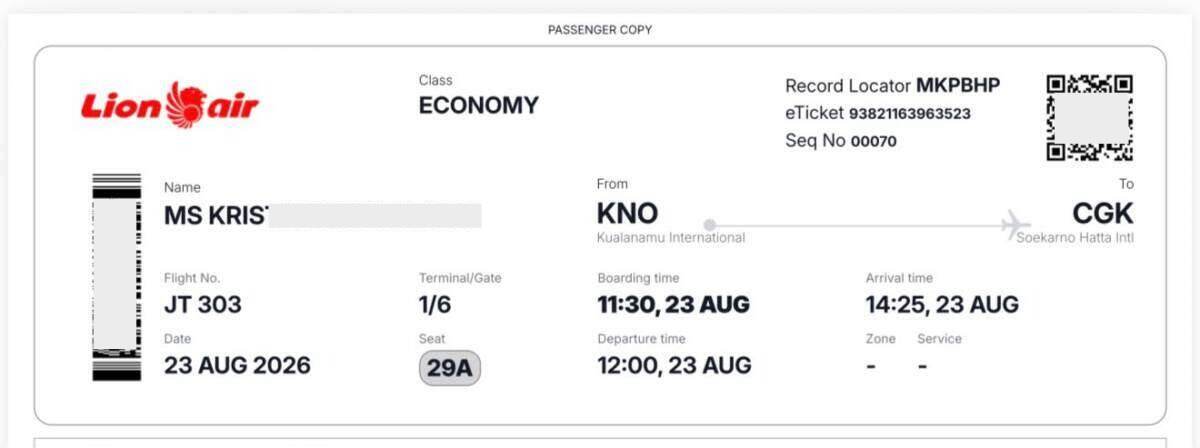Click the ECONOMY class text

coord(479,105)
